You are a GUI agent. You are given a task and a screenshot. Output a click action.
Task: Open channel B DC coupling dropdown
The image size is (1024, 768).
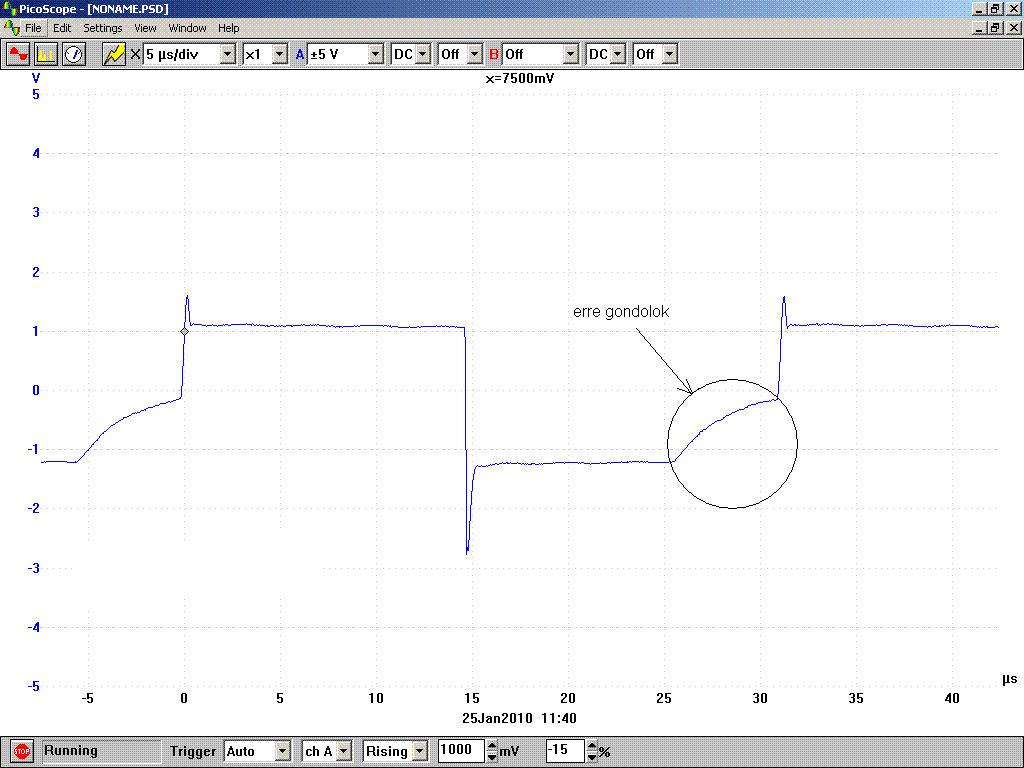coord(618,54)
